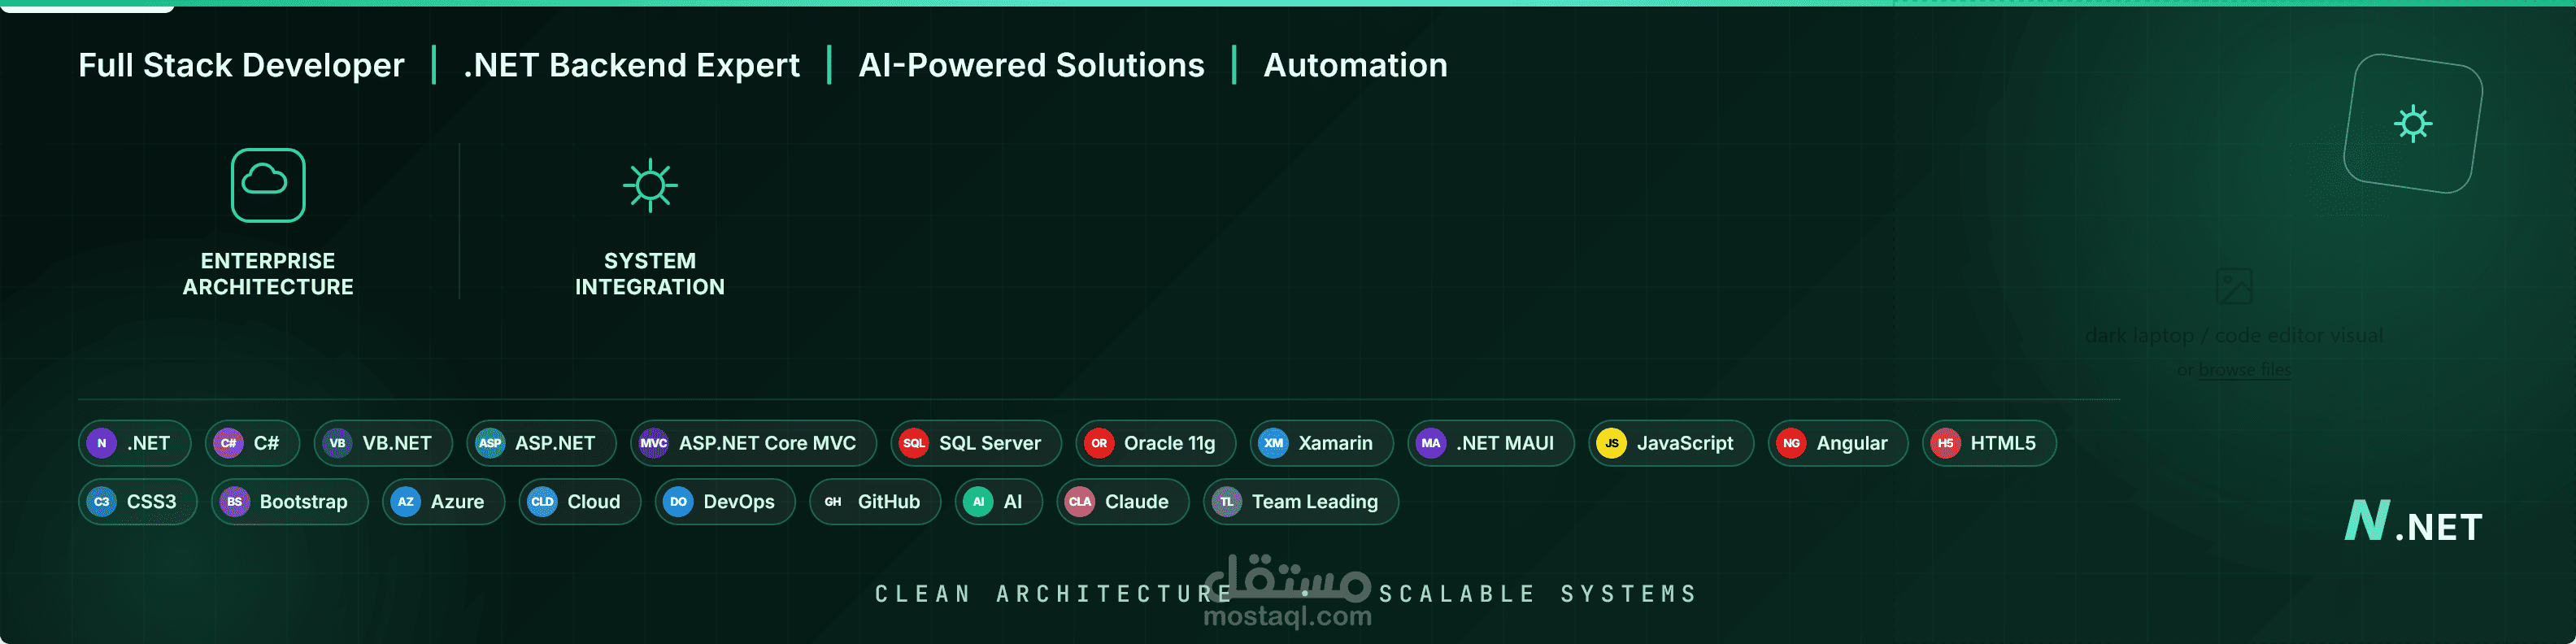Click the tilted gear card icon

pos(2413,123)
